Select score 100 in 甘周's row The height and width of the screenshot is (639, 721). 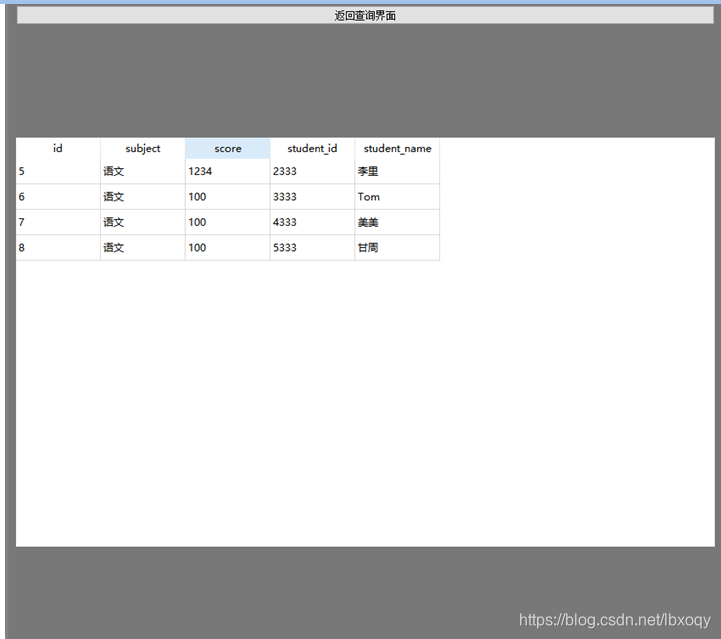click(x=228, y=248)
